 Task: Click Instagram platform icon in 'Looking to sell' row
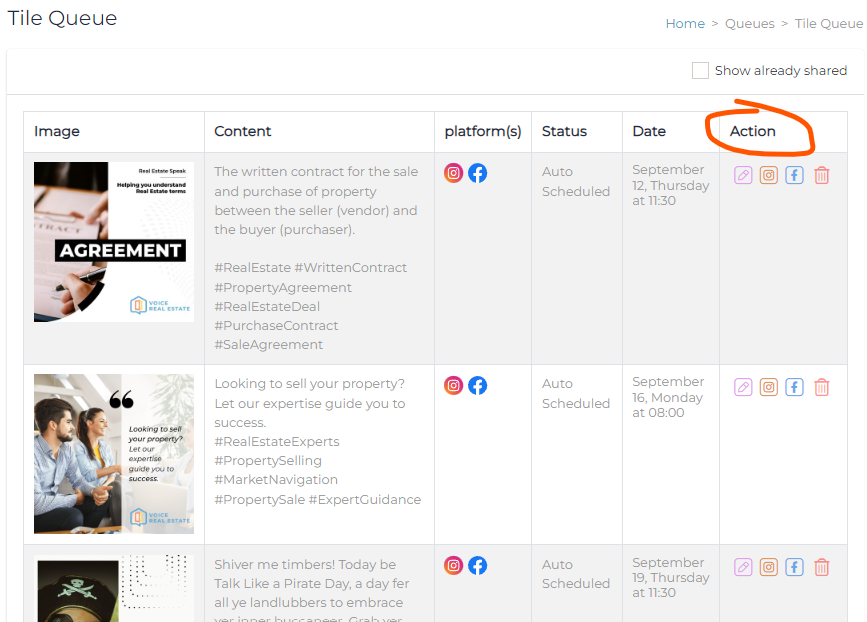453,385
